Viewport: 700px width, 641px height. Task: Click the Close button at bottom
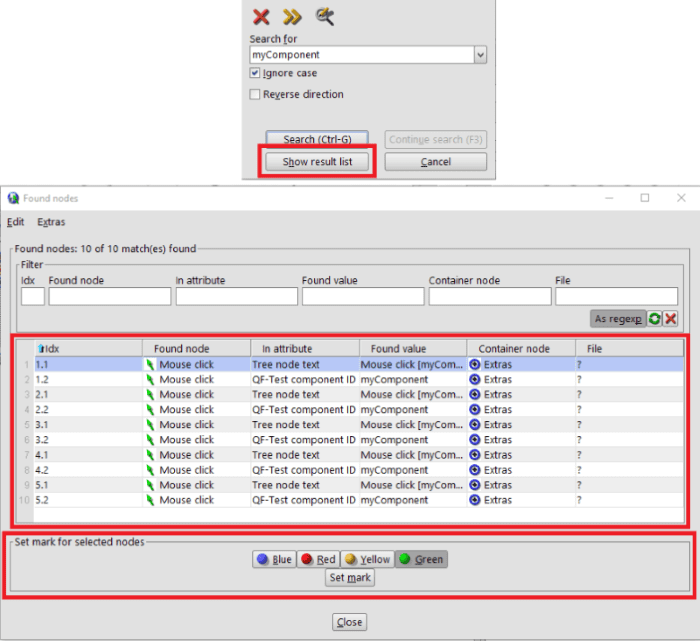coord(350,622)
